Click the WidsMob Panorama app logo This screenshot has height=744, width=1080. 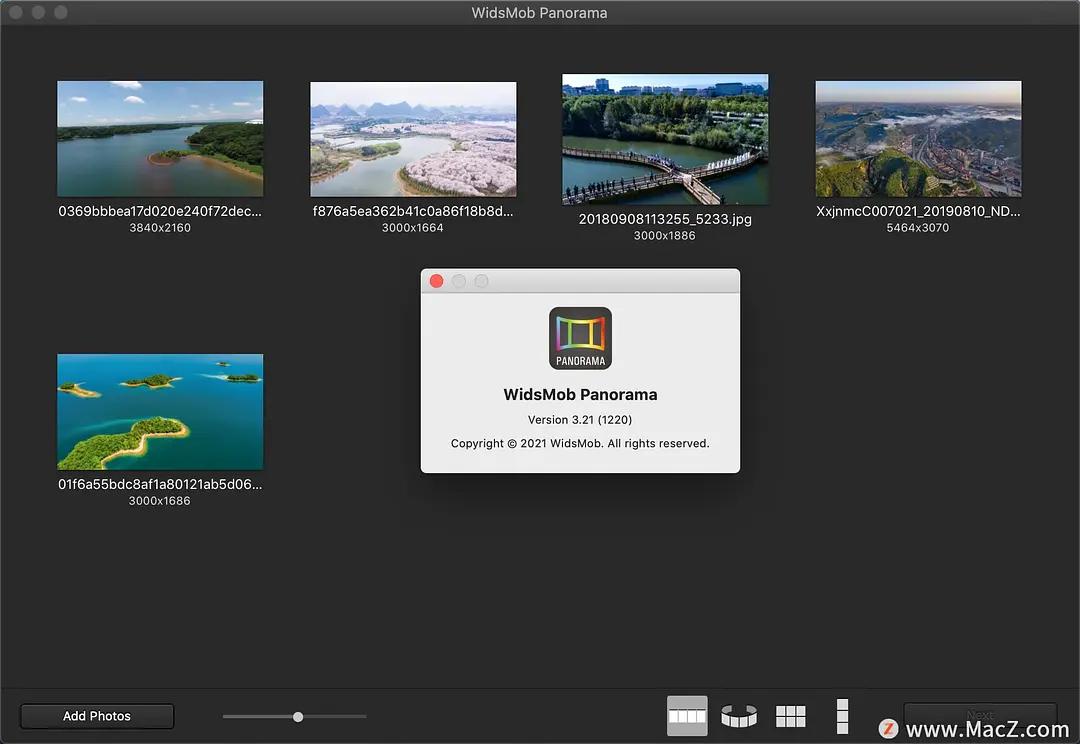[x=580, y=338]
